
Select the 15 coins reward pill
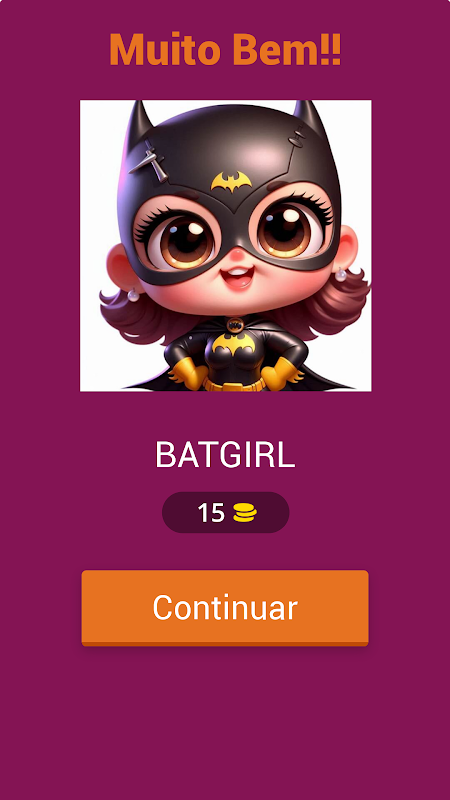226,512
